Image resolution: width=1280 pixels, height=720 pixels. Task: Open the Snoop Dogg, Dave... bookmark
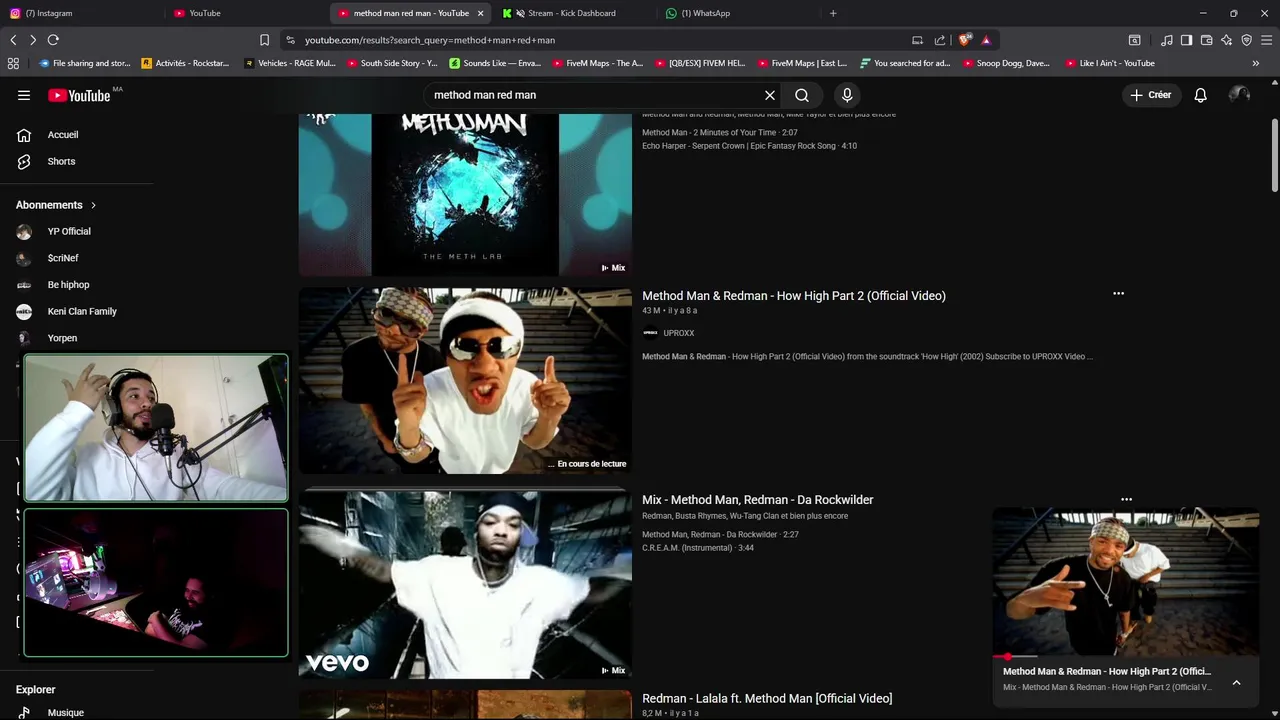click(1006, 63)
